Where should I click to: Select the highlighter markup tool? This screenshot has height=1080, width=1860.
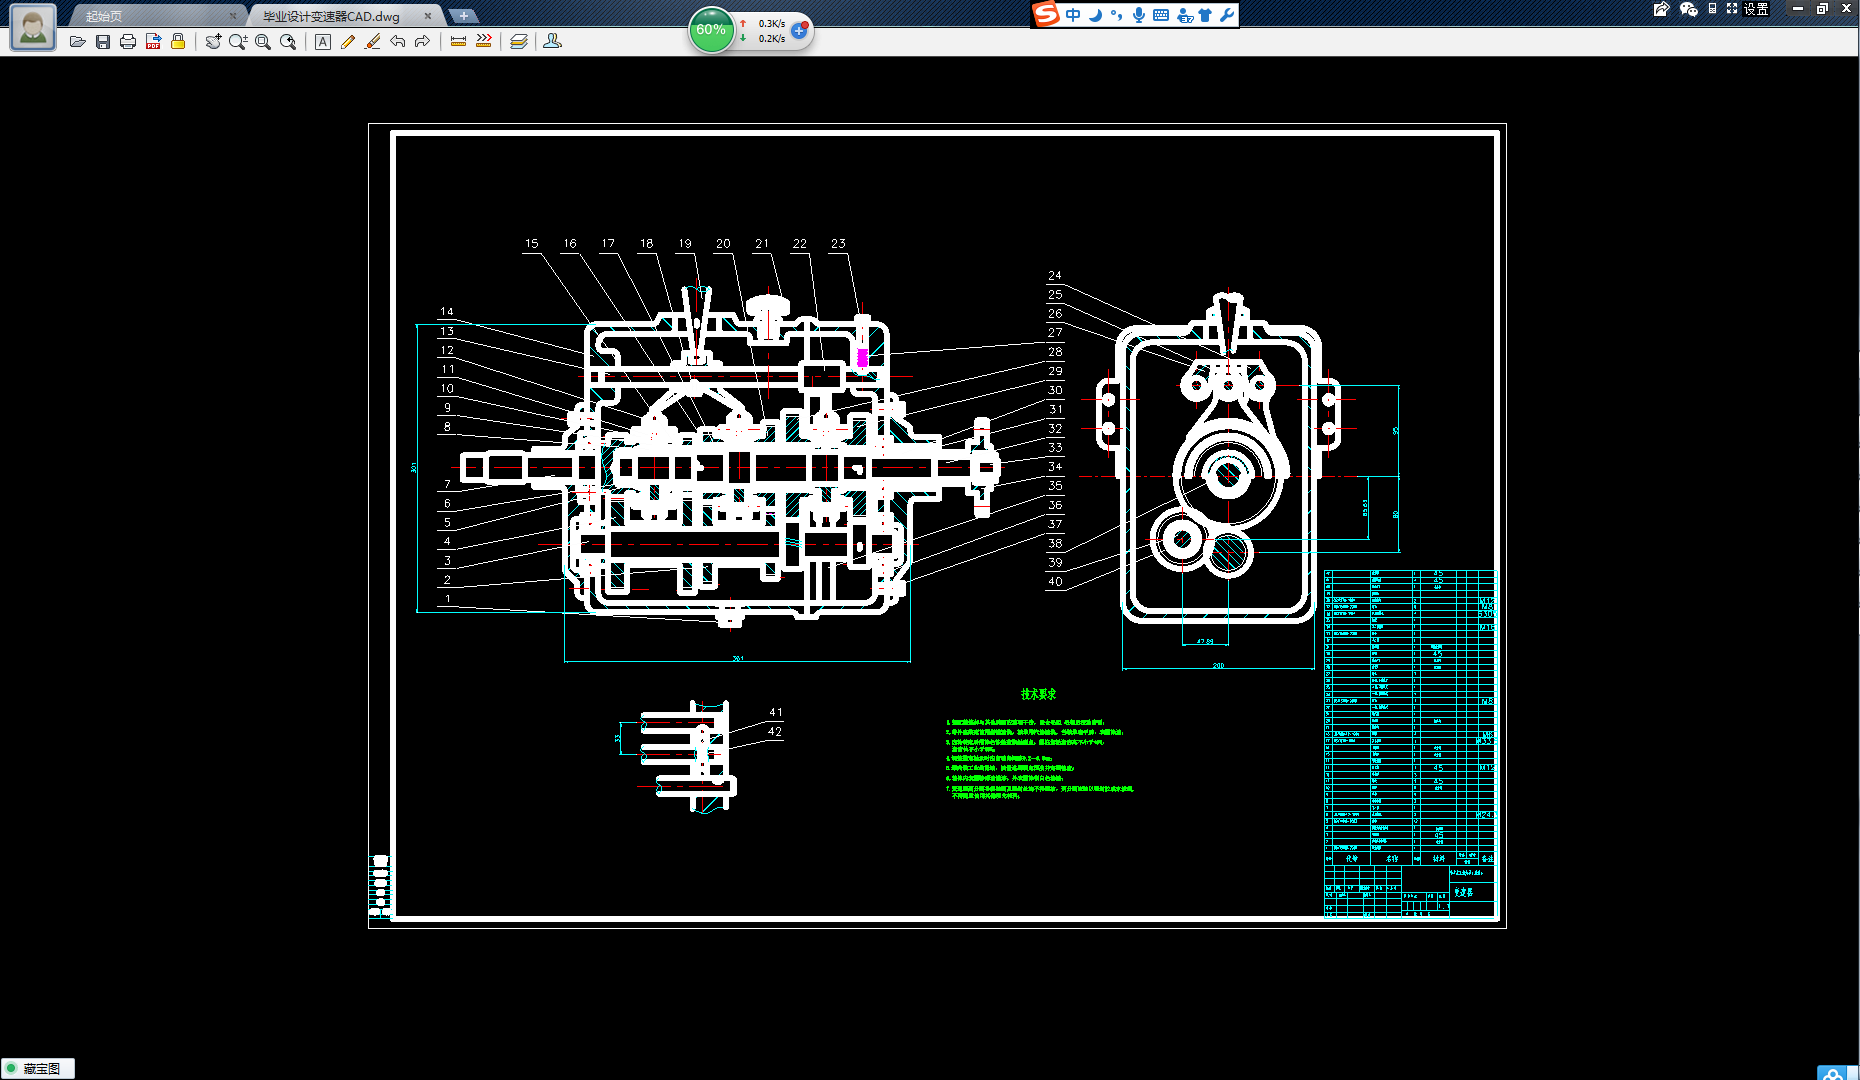point(373,42)
